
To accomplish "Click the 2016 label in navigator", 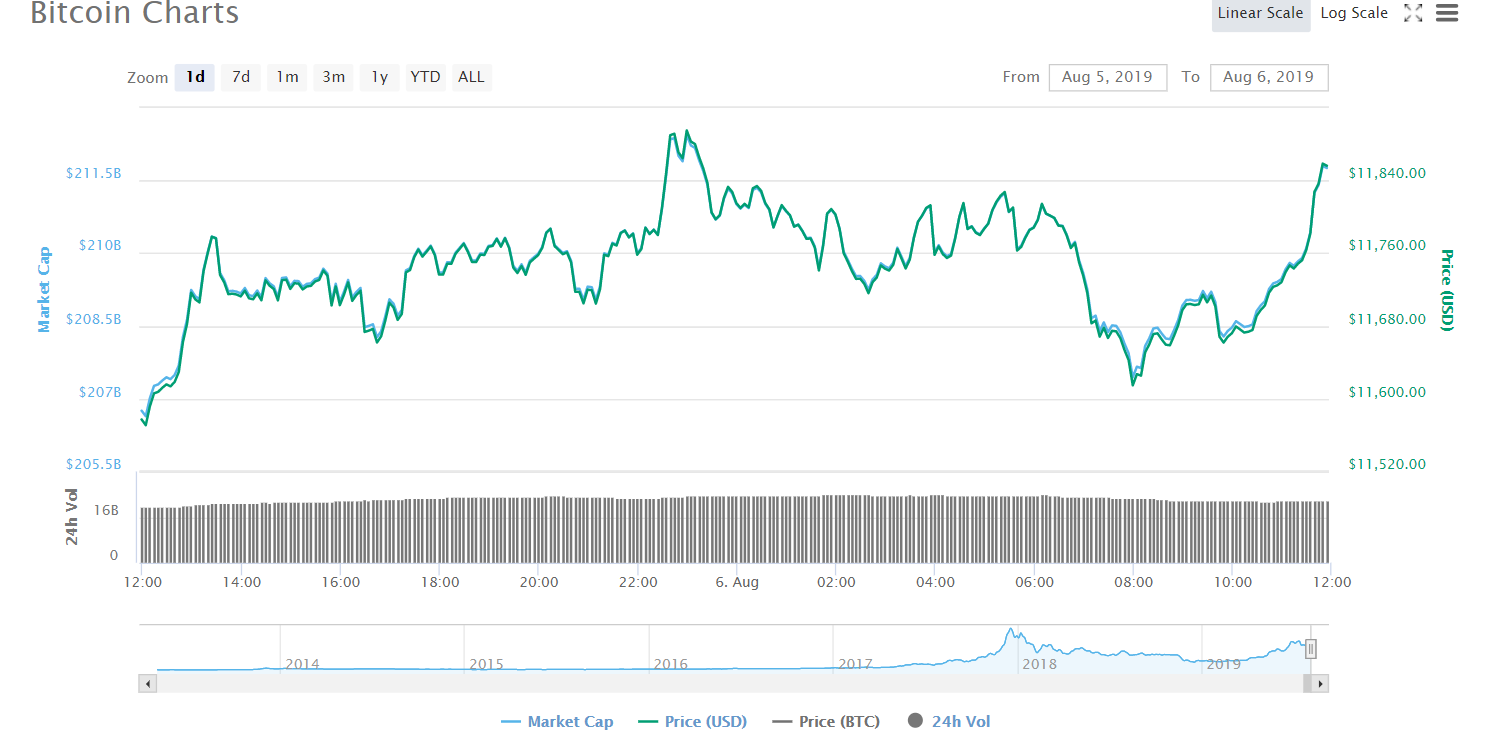I will pos(671,664).
